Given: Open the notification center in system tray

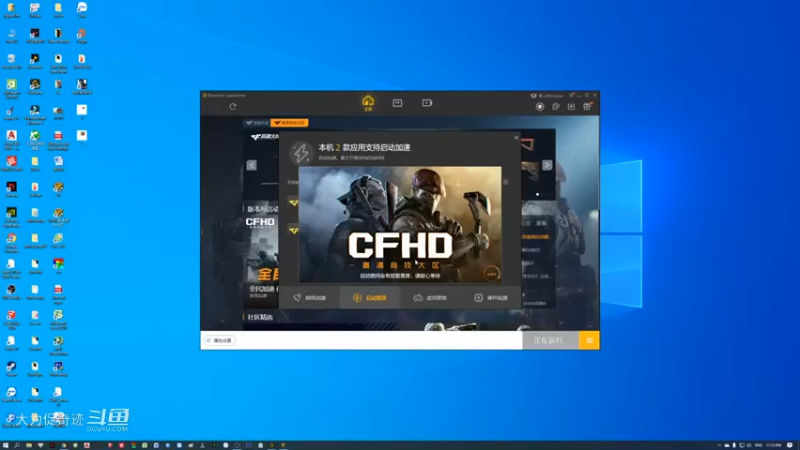Looking at the screenshot, I should [790, 445].
